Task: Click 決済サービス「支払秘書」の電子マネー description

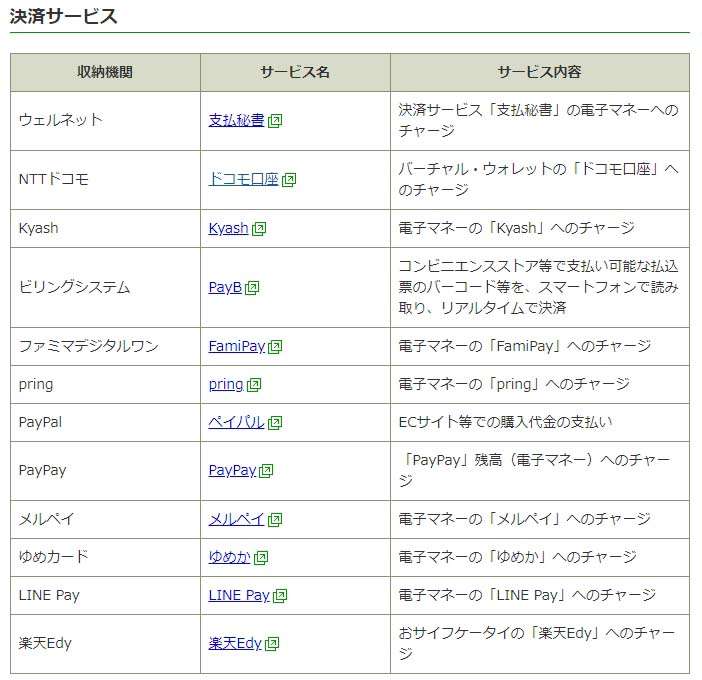Action: [x=539, y=120]
